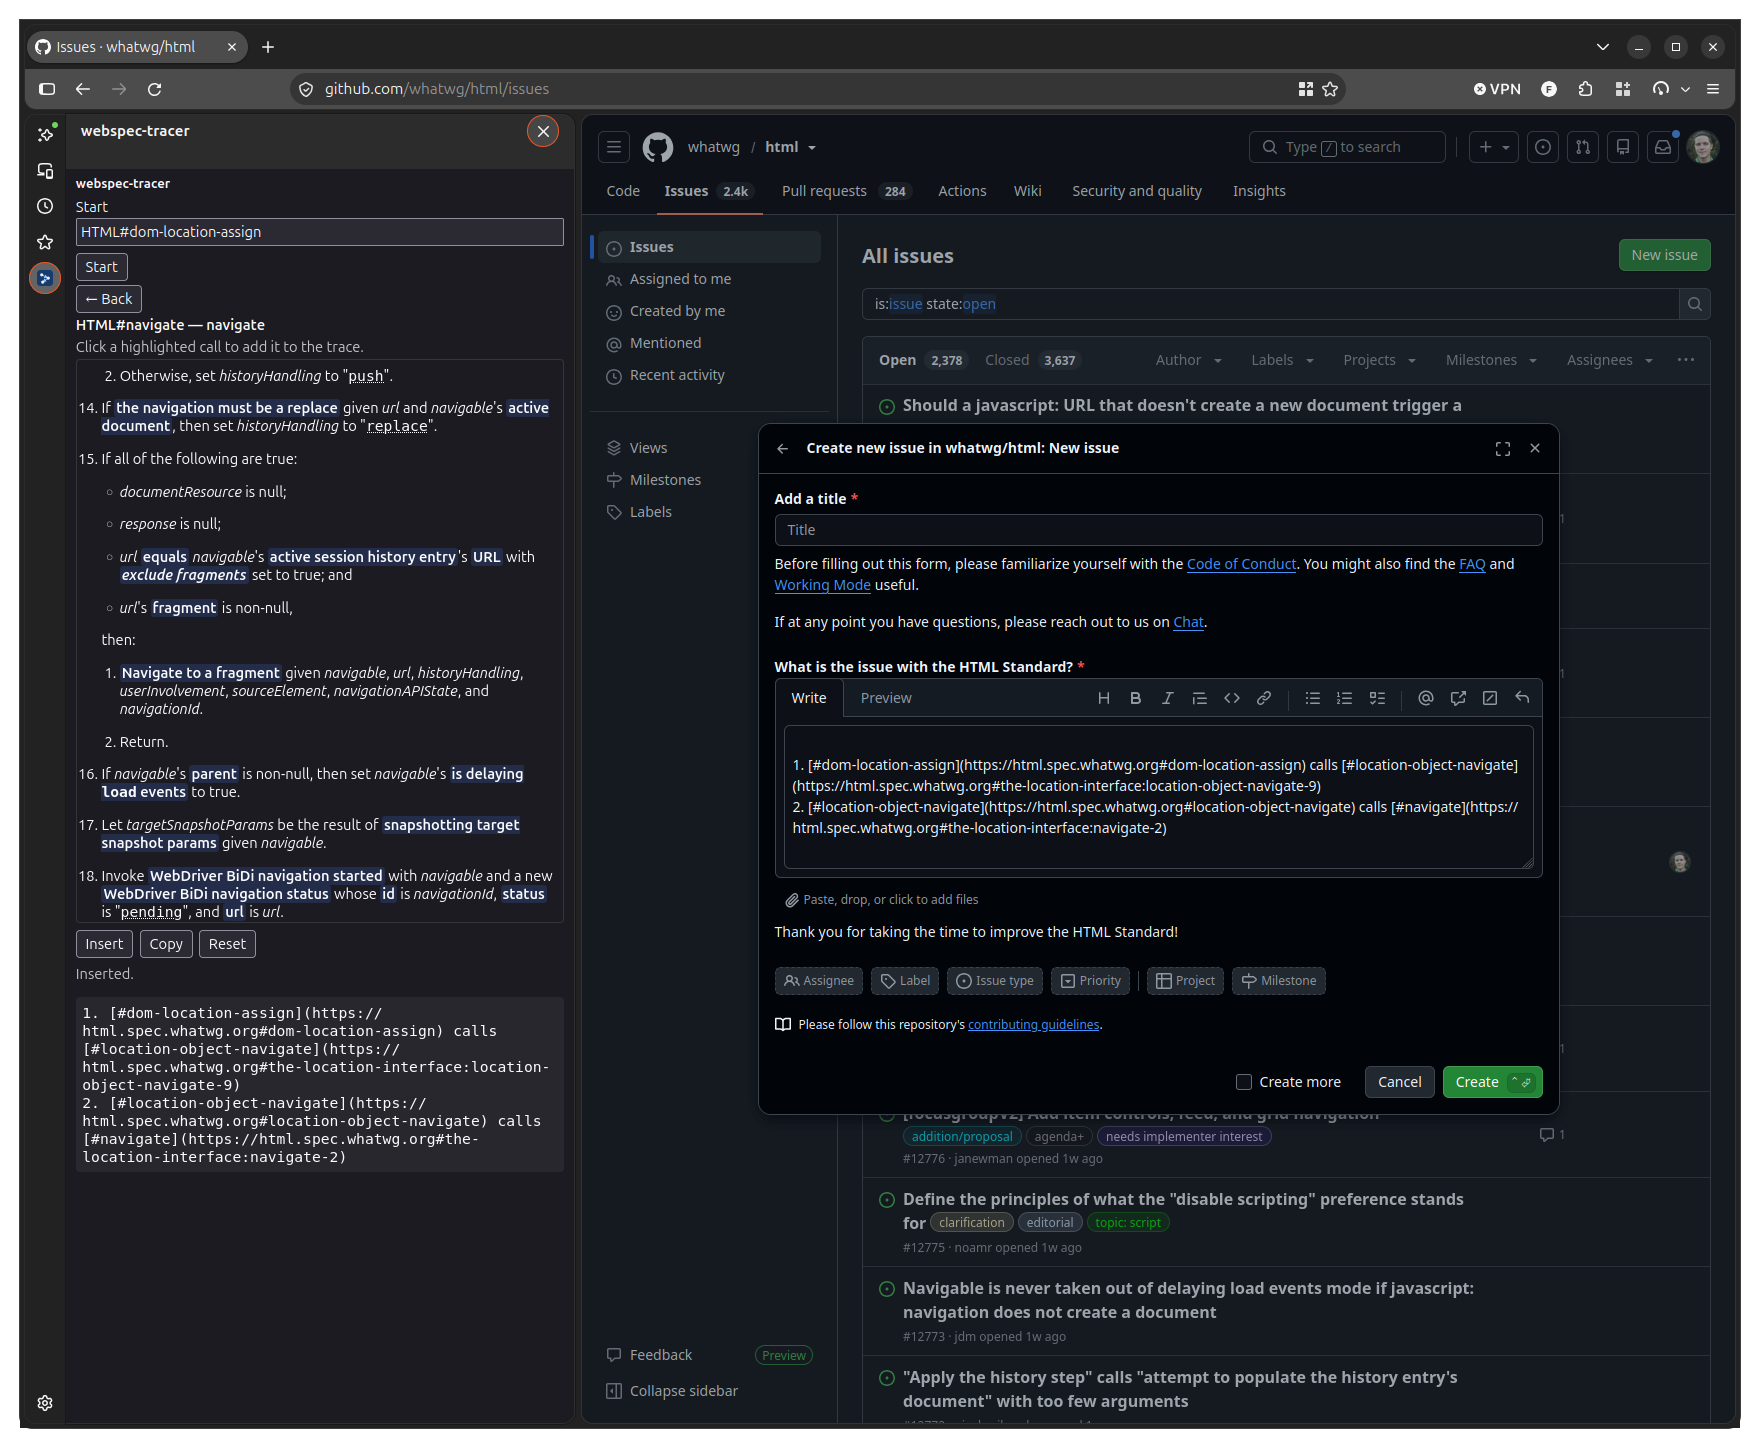
Task: Click the Reset button in webspec-tracer
Action: [x=227, y=944]
